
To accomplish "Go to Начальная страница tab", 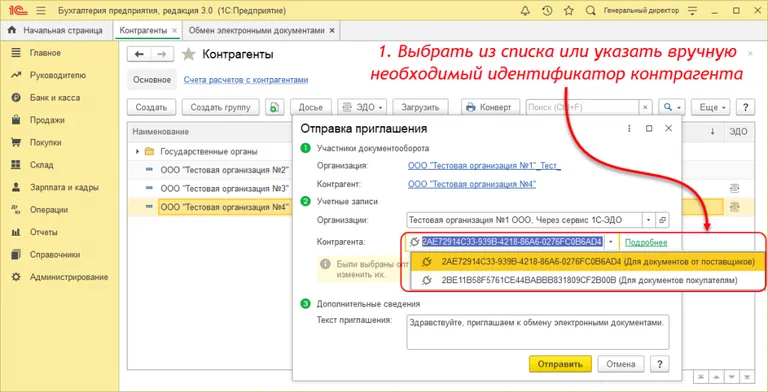I will pyautogui.click(x=55, y=30).
